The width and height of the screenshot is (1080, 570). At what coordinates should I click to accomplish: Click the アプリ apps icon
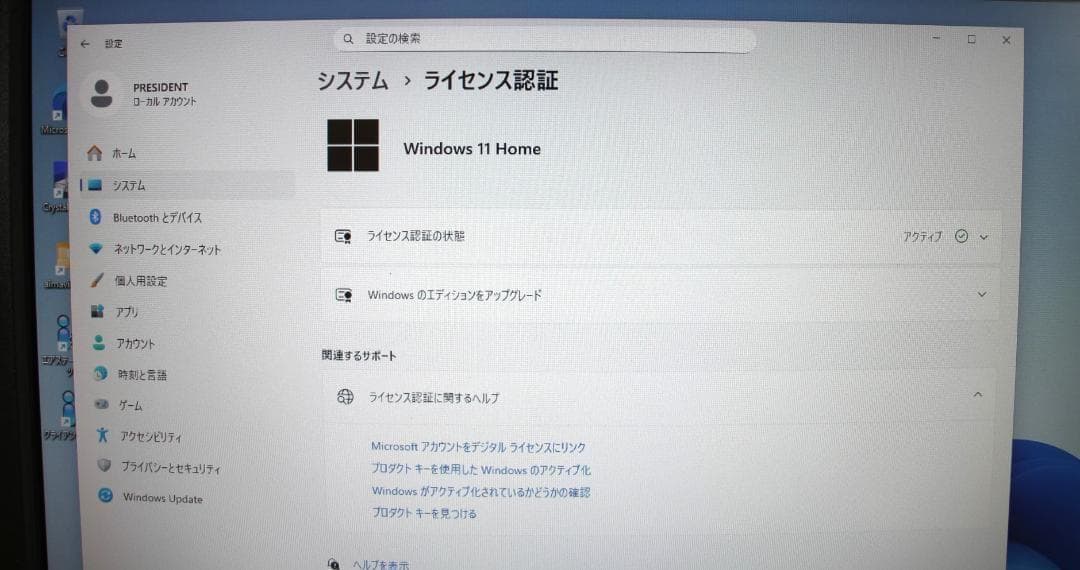[x=98, y=311]
